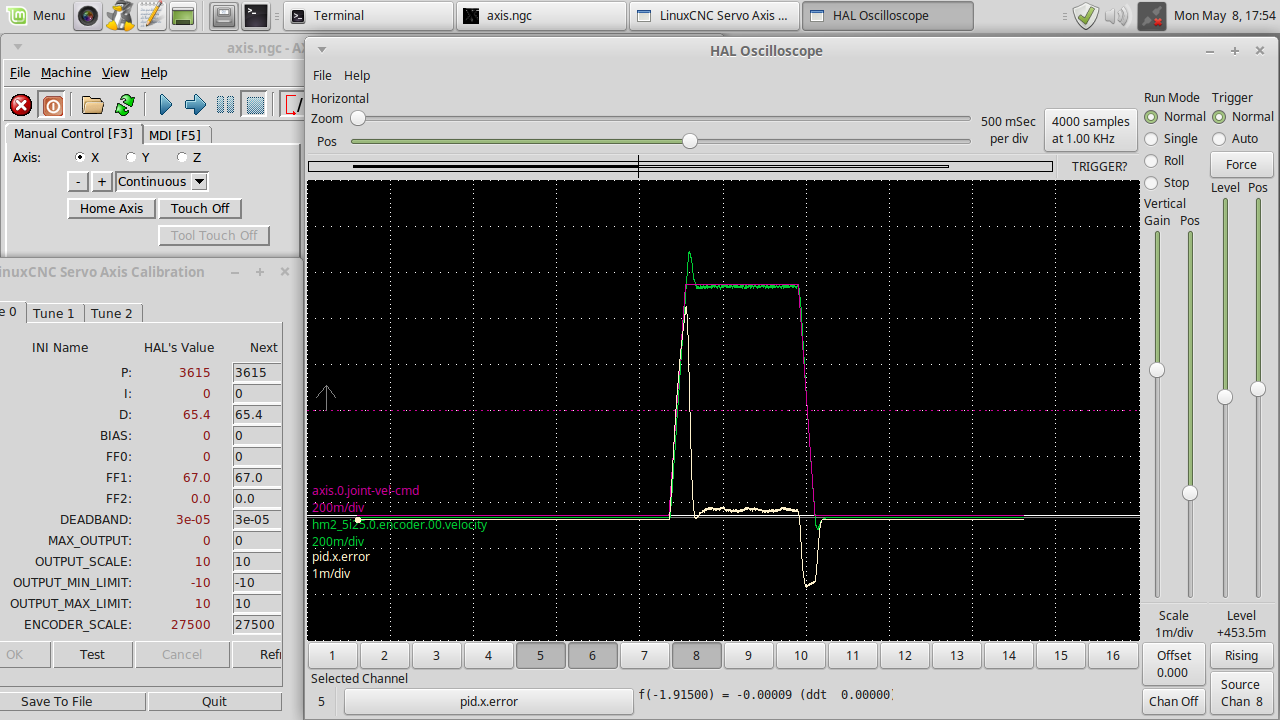This screenshot has width=1280, height=720.
Task: Switch to MDI [F5] tab
Action: coord(174,135)
